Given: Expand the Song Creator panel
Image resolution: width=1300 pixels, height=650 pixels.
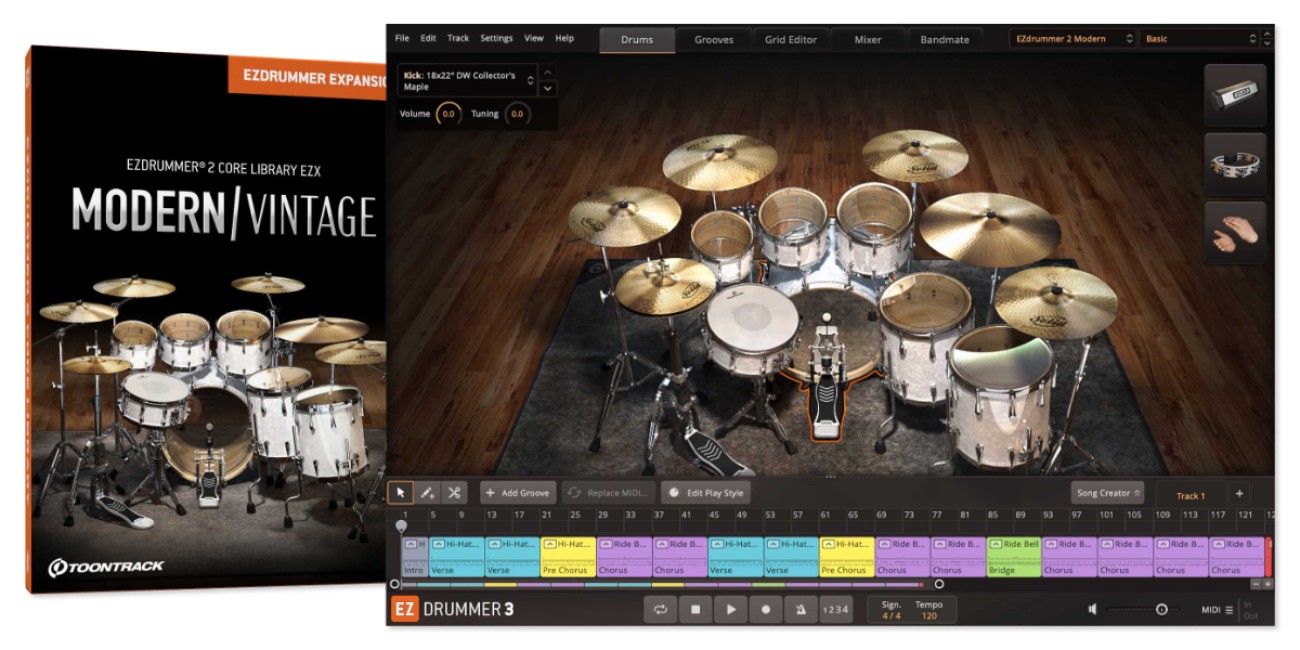Looking at the screenshot, I should [x=1108, y=493].
